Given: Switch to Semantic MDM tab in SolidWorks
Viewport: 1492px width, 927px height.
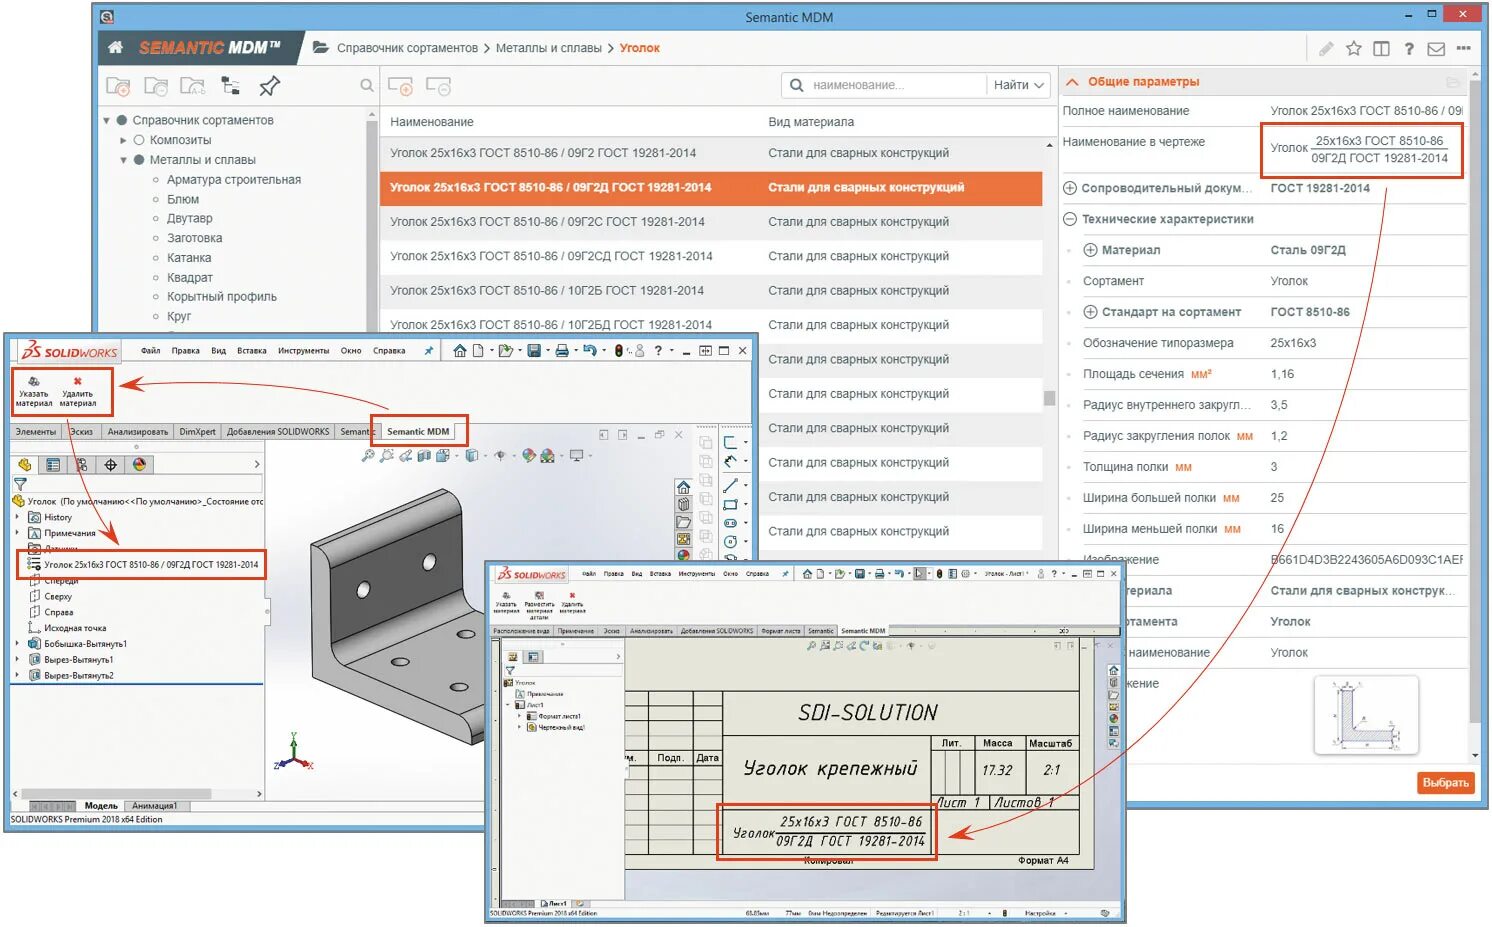Looking at the screenshot, I should 418,431.
